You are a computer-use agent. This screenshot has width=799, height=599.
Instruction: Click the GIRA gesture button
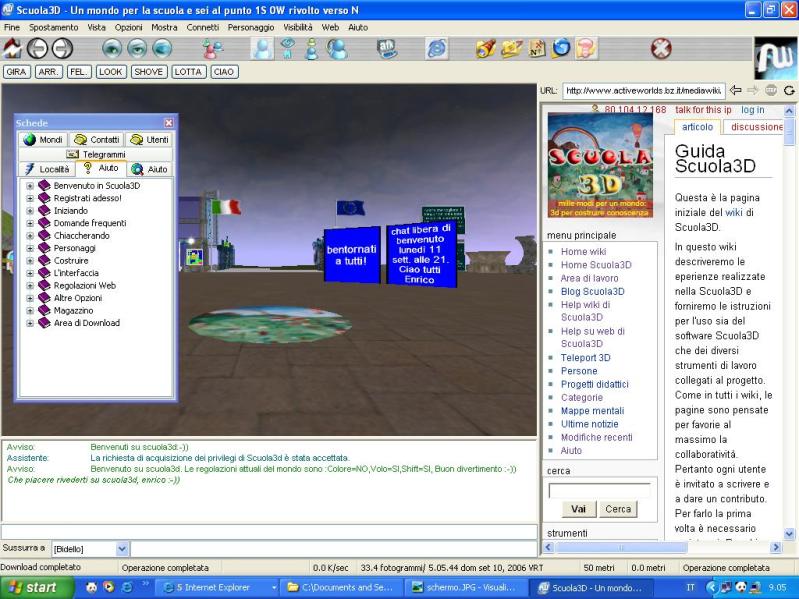point(16,72)
